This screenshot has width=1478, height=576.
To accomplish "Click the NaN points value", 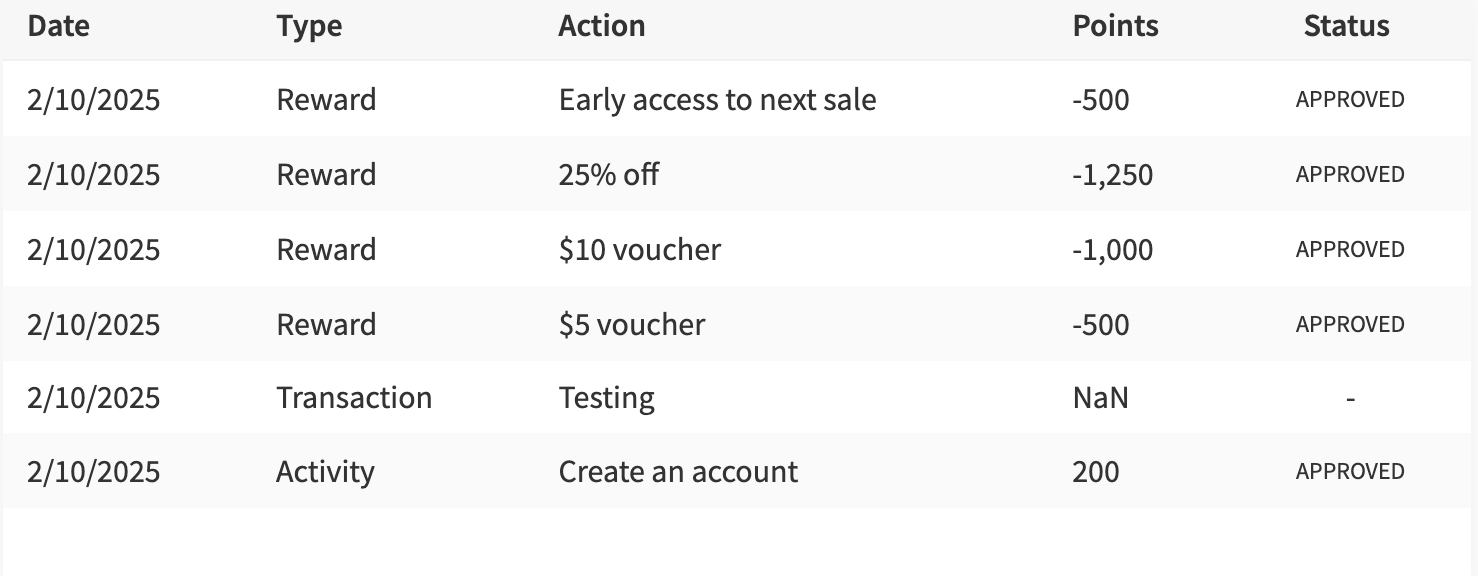I will [x=1100, y=398].
